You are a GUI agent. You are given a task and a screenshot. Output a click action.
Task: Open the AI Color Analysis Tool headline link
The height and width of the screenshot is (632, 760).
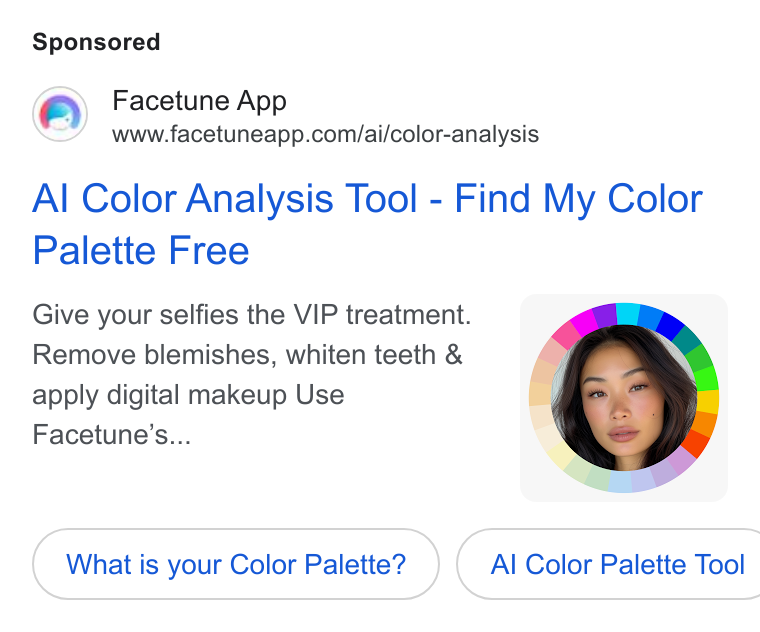click(x=367, y=224)
